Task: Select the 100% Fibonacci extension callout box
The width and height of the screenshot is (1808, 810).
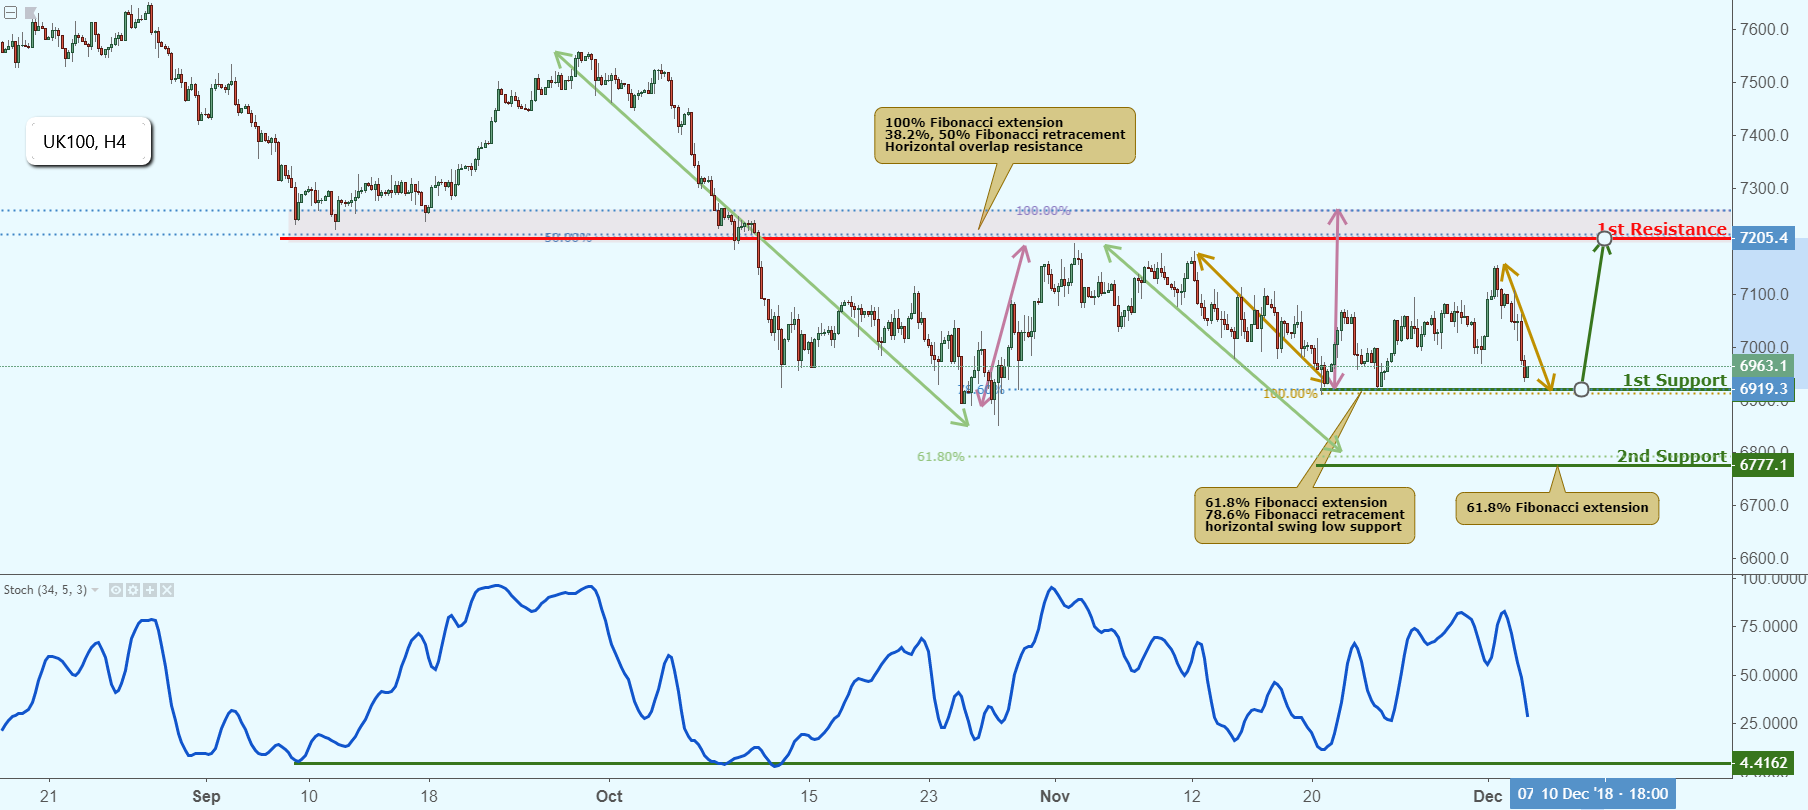Action: click(1005, 135)
